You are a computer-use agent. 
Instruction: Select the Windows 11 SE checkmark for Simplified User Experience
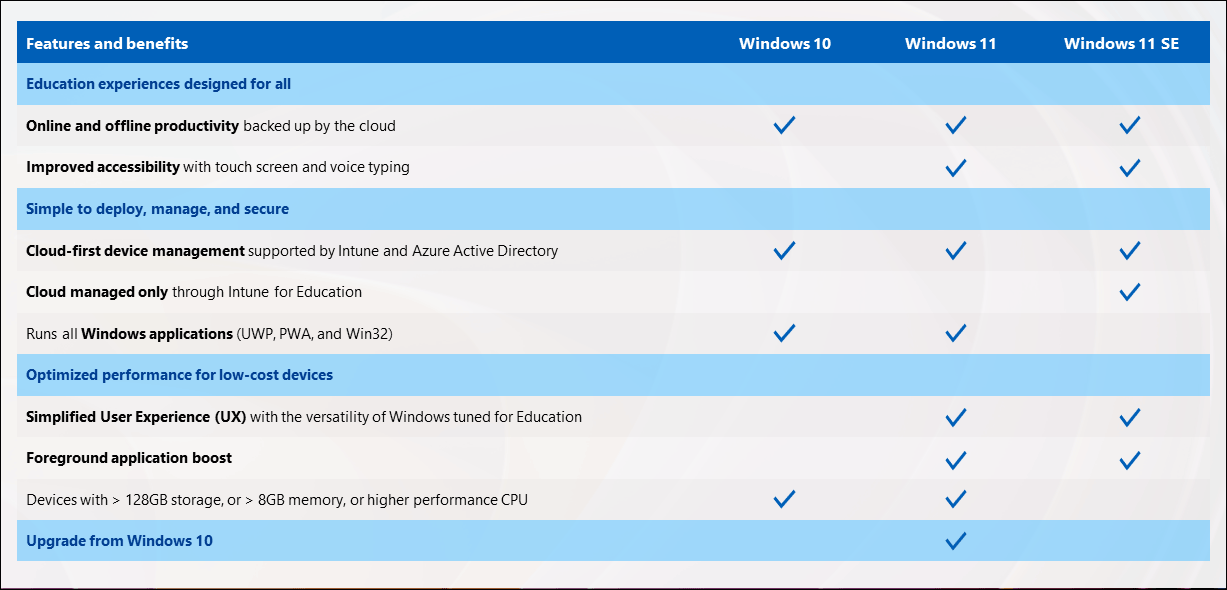click(1129, 417)
